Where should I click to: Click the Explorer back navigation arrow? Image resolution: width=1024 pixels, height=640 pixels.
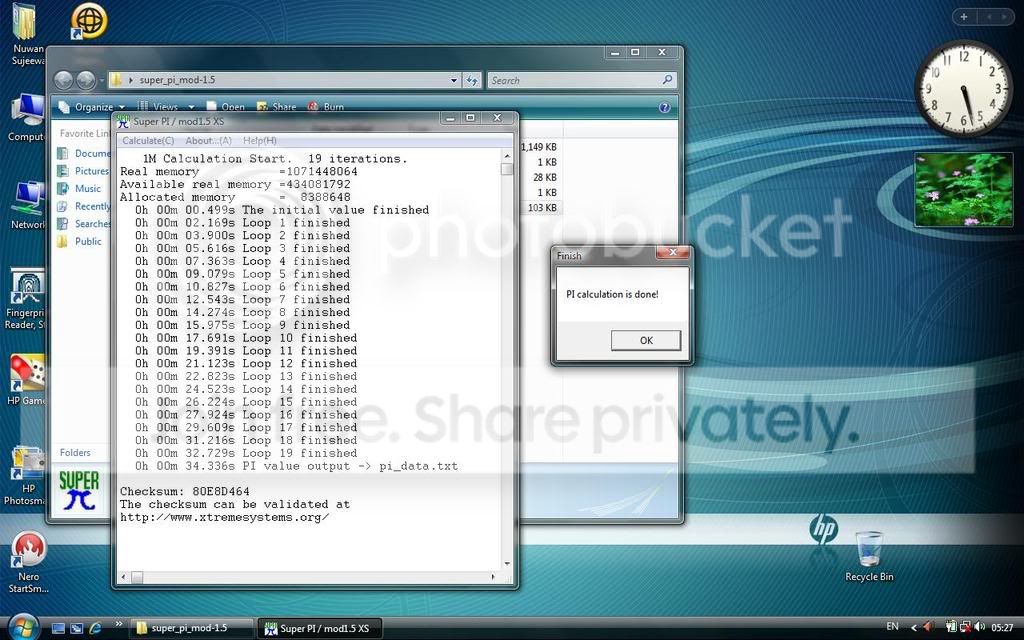(63, 80)
